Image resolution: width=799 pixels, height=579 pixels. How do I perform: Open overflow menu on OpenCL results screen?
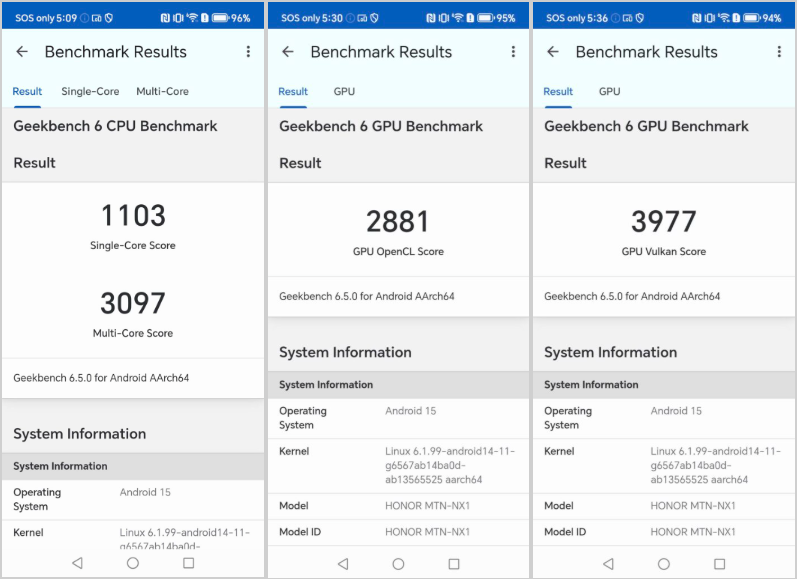click(513, 52)
